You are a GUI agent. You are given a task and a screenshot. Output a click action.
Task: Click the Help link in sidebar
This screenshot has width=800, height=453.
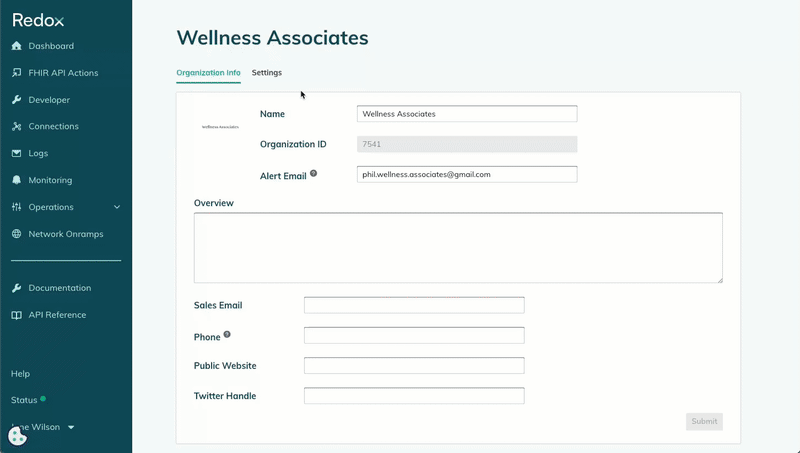pos(20,373)
